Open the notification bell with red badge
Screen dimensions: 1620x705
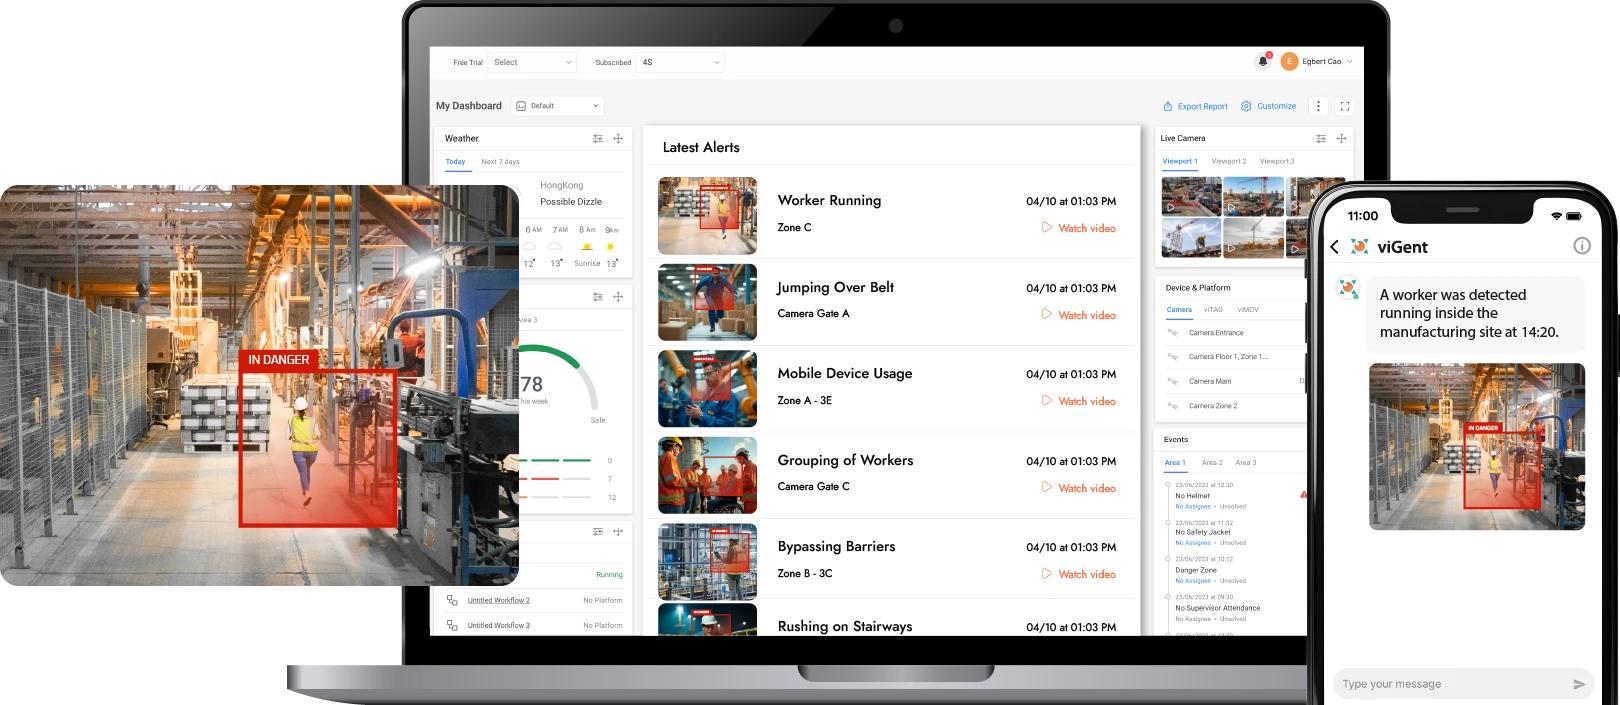coord(1263,61)
